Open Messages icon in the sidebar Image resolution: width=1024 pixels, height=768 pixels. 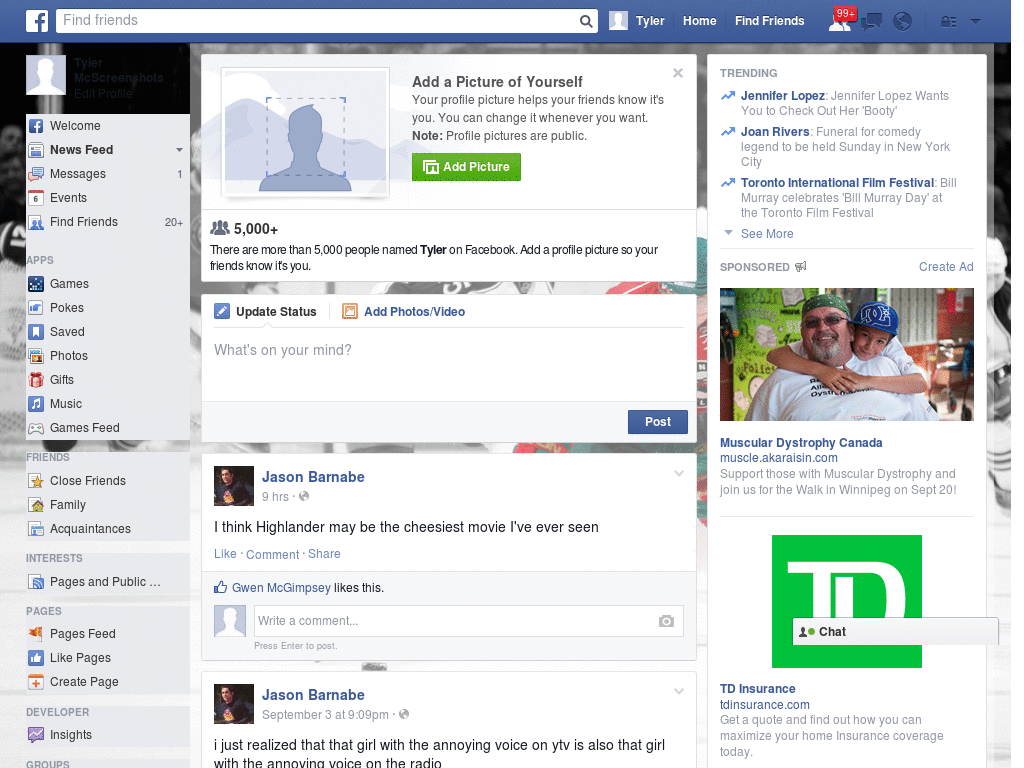(36, 174)
